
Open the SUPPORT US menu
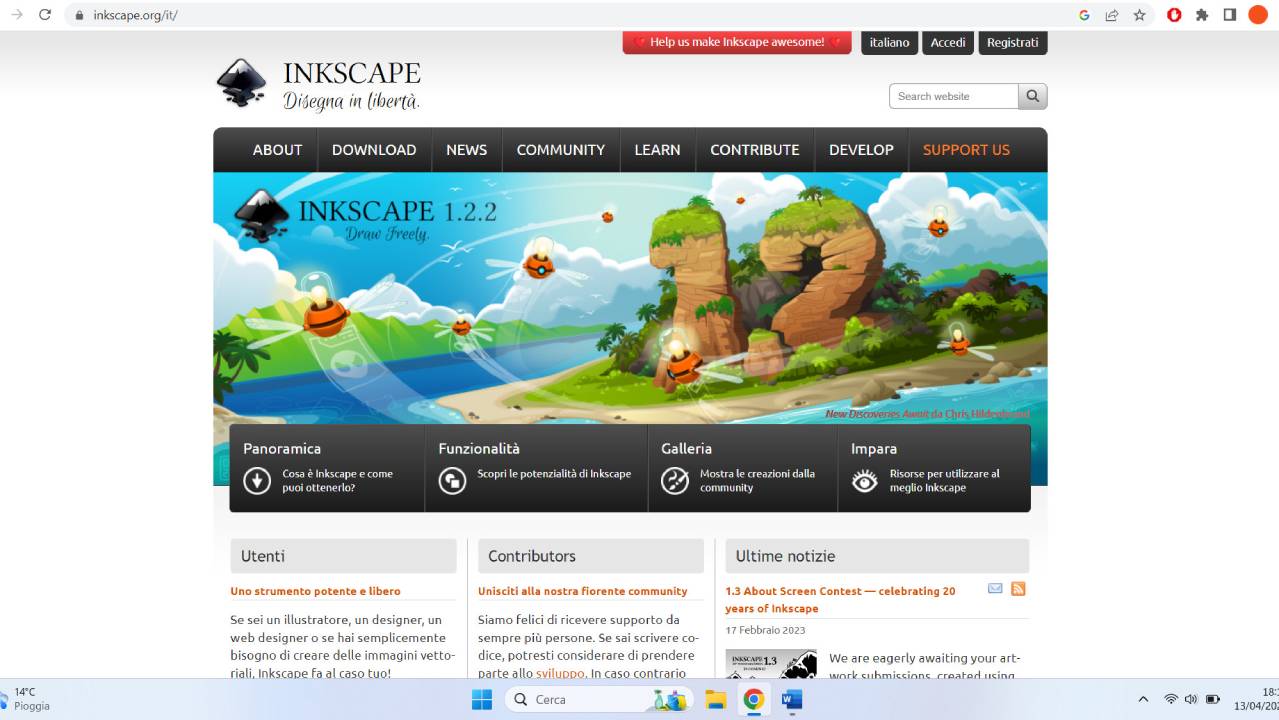pos(966,150)
